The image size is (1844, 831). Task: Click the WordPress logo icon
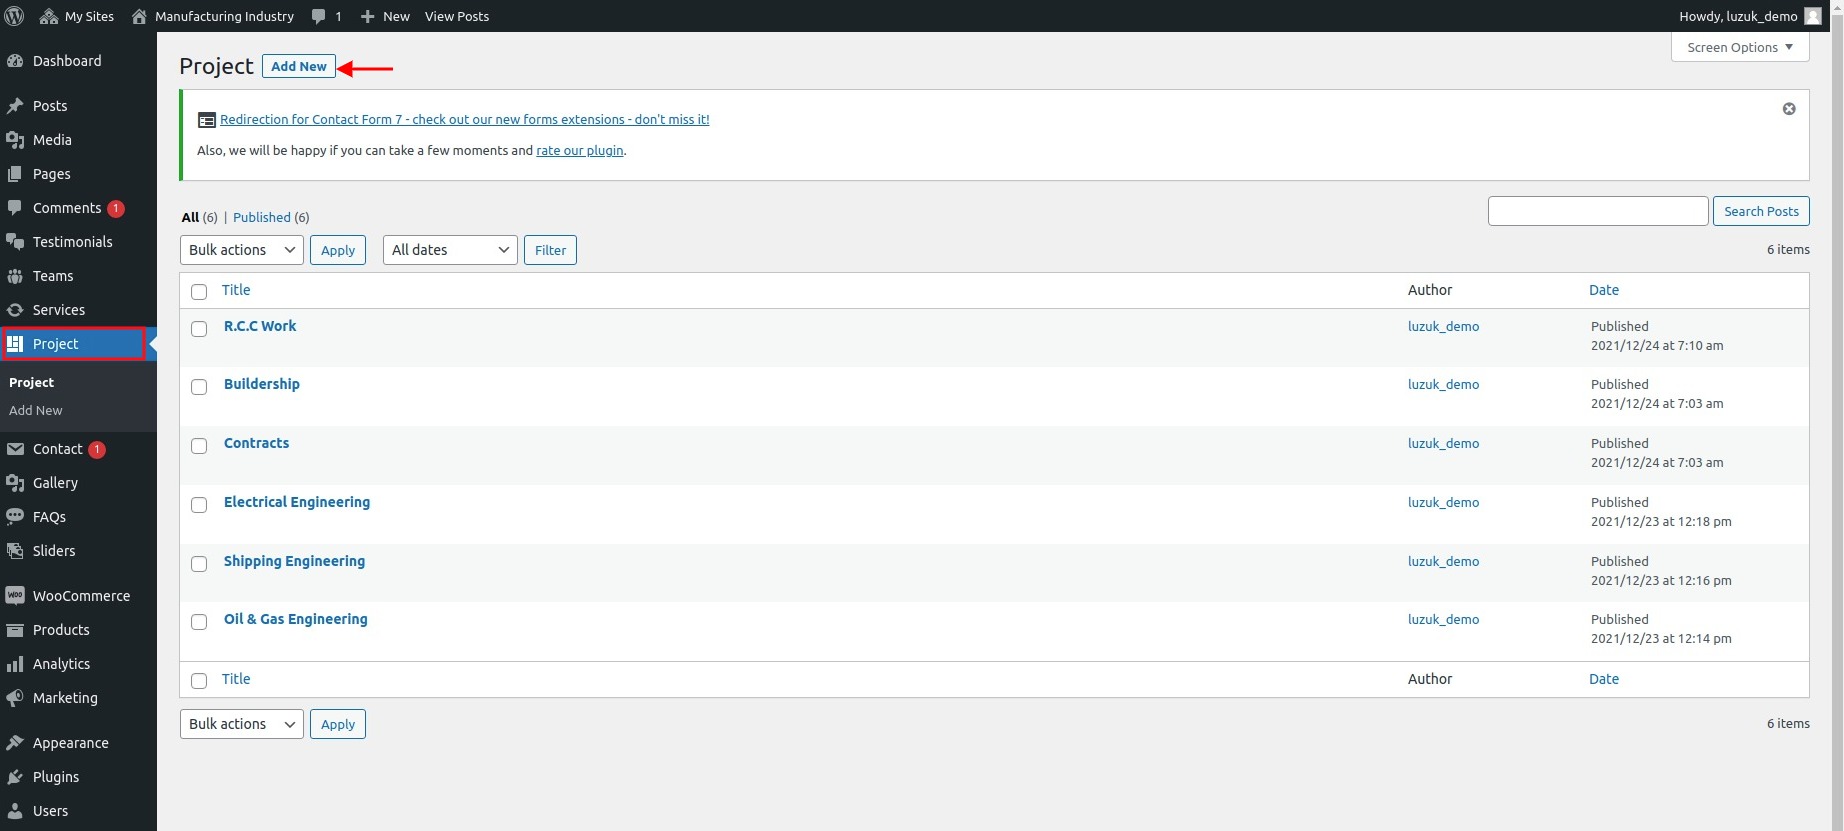tap(15, 16)
